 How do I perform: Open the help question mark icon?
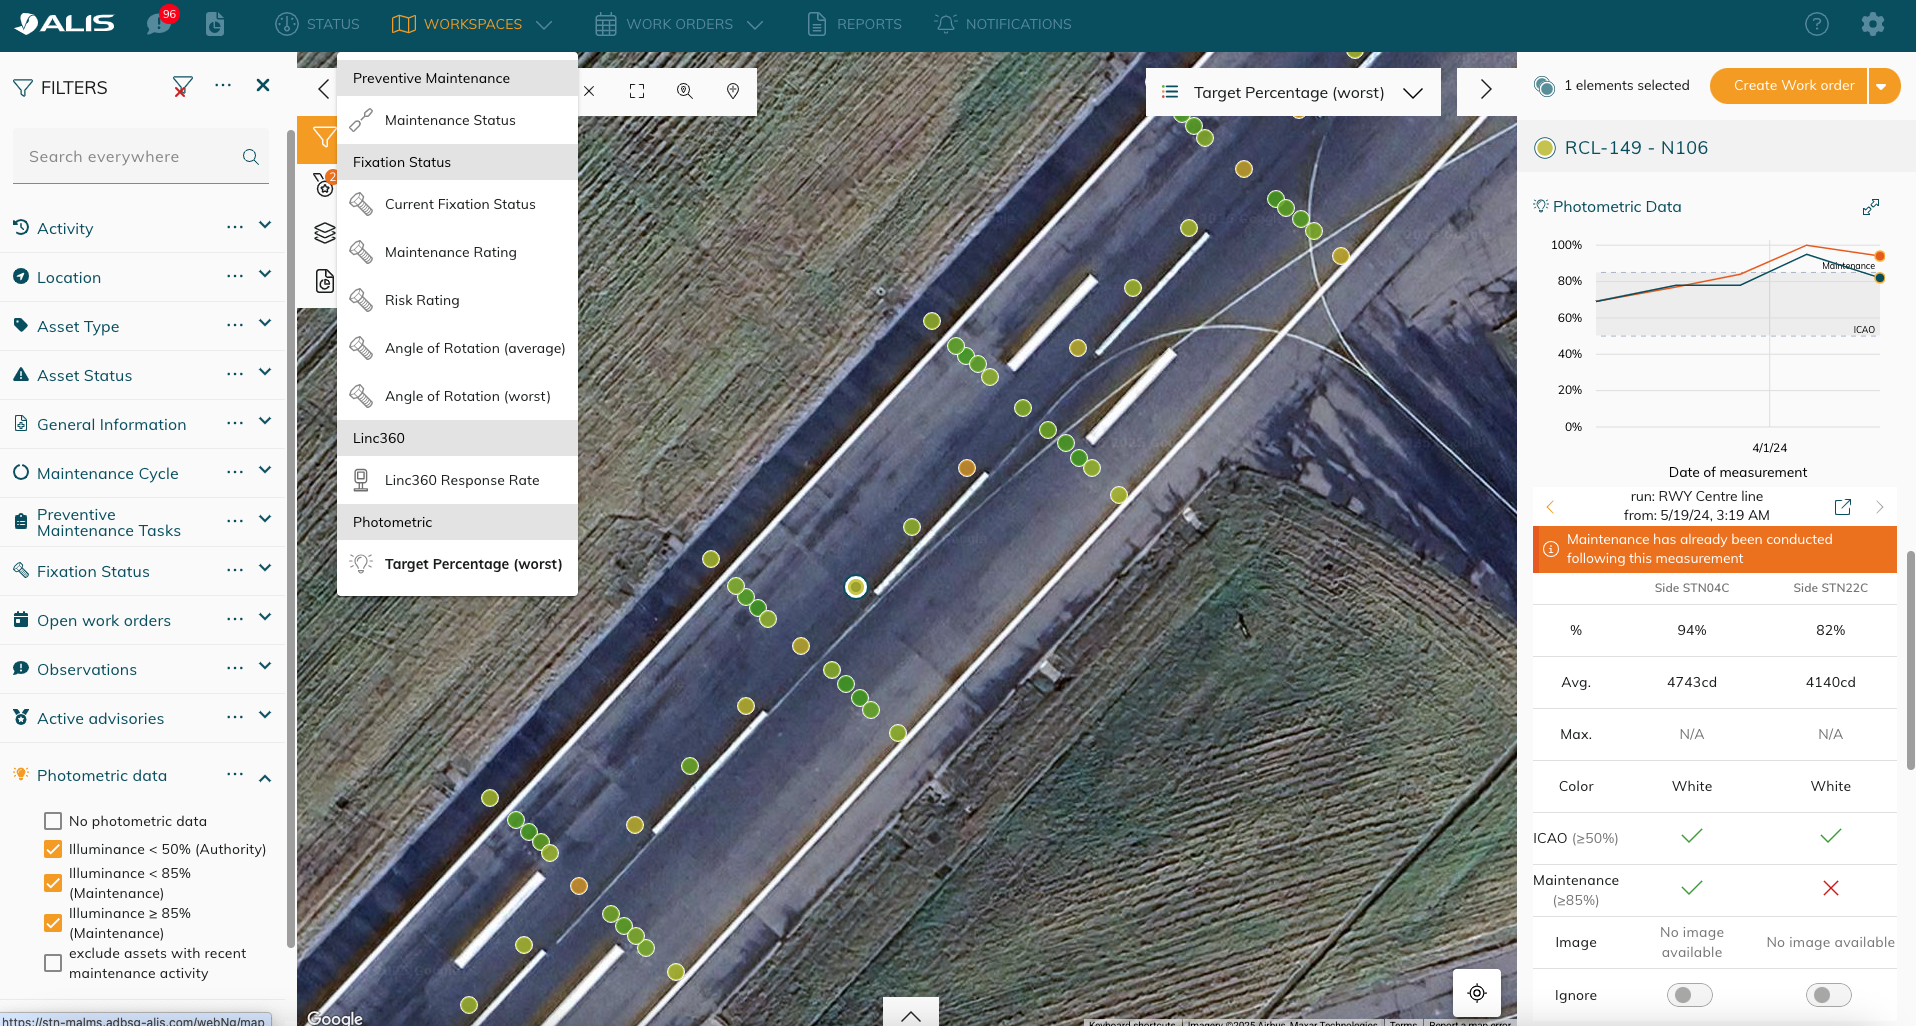coord(1816,24)
